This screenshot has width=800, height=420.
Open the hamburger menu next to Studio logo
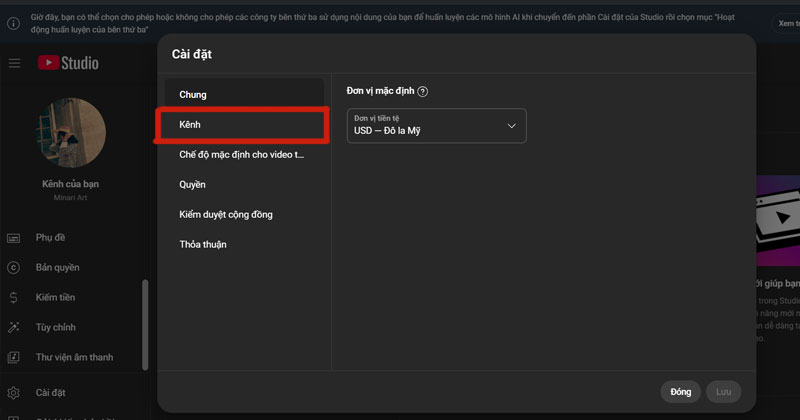[x=14, y=63]
